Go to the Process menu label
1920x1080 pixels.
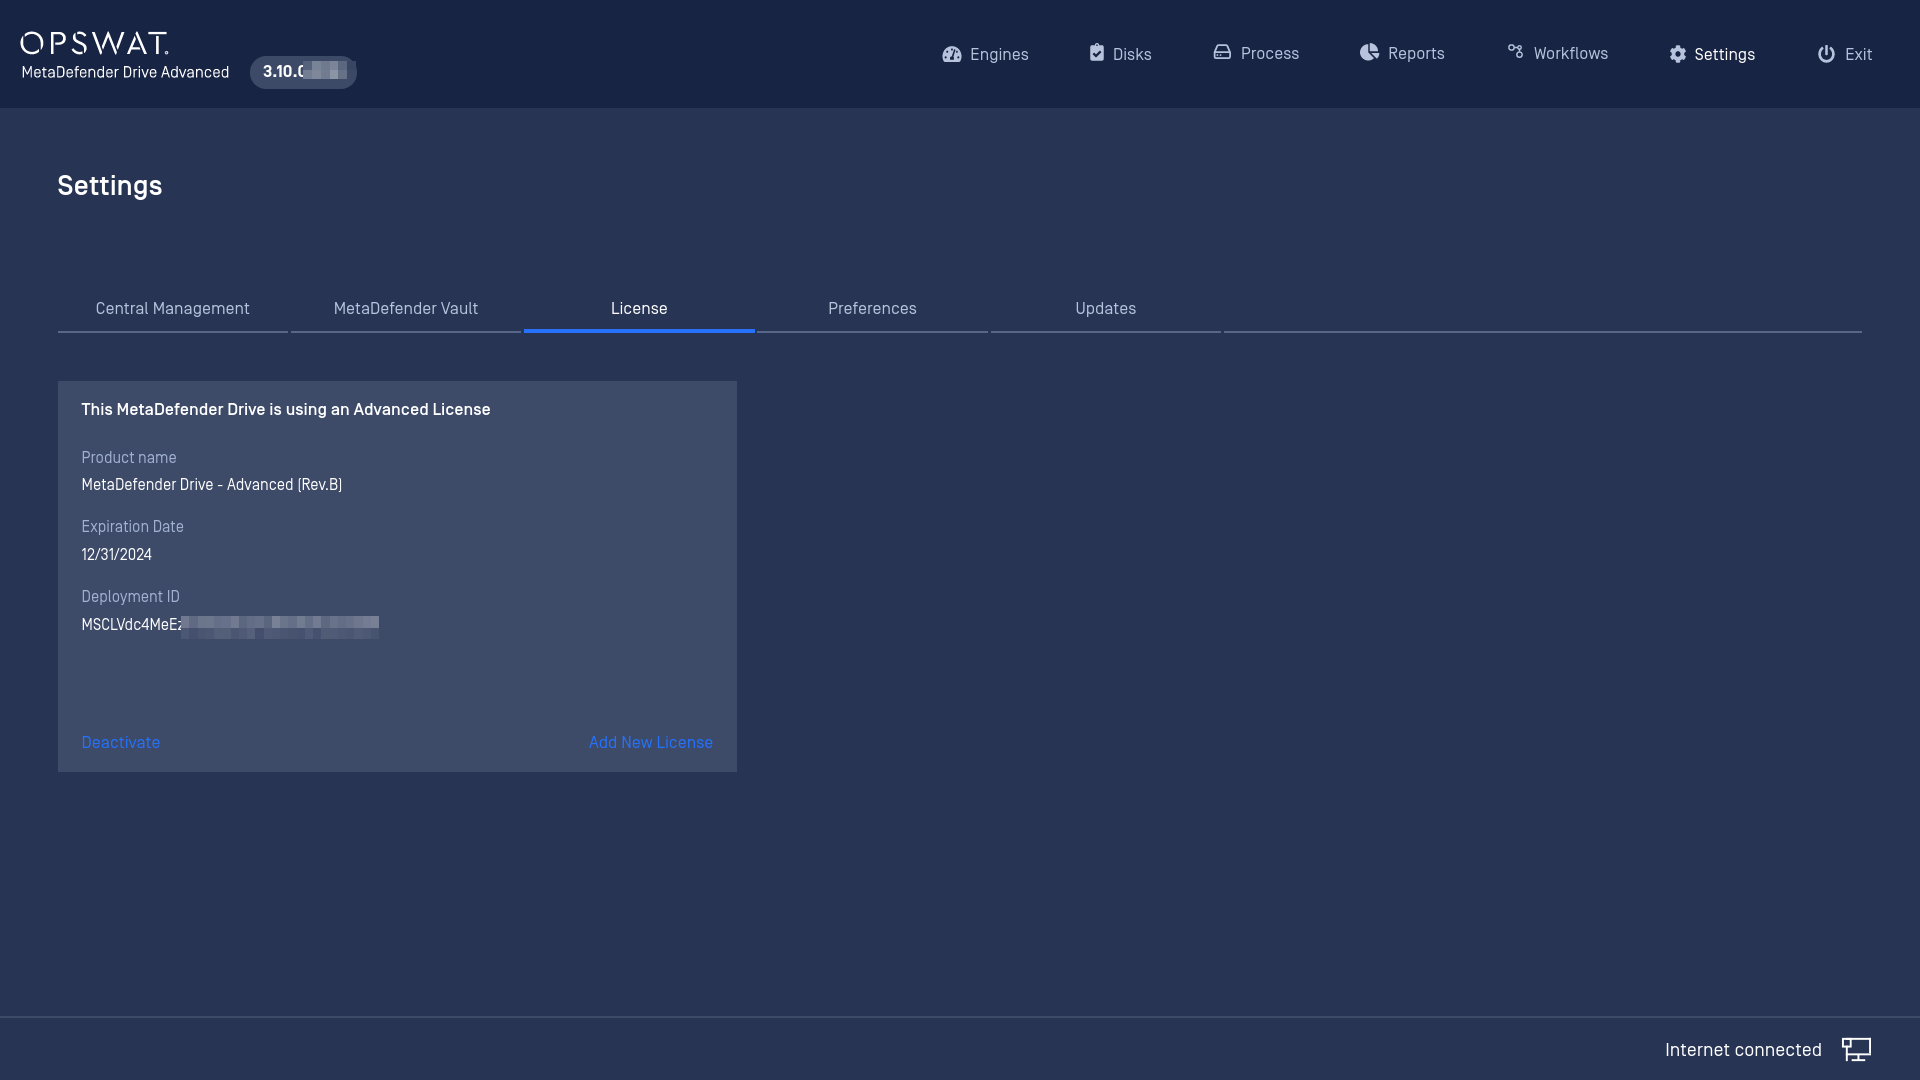click(x=1269, y=53)
